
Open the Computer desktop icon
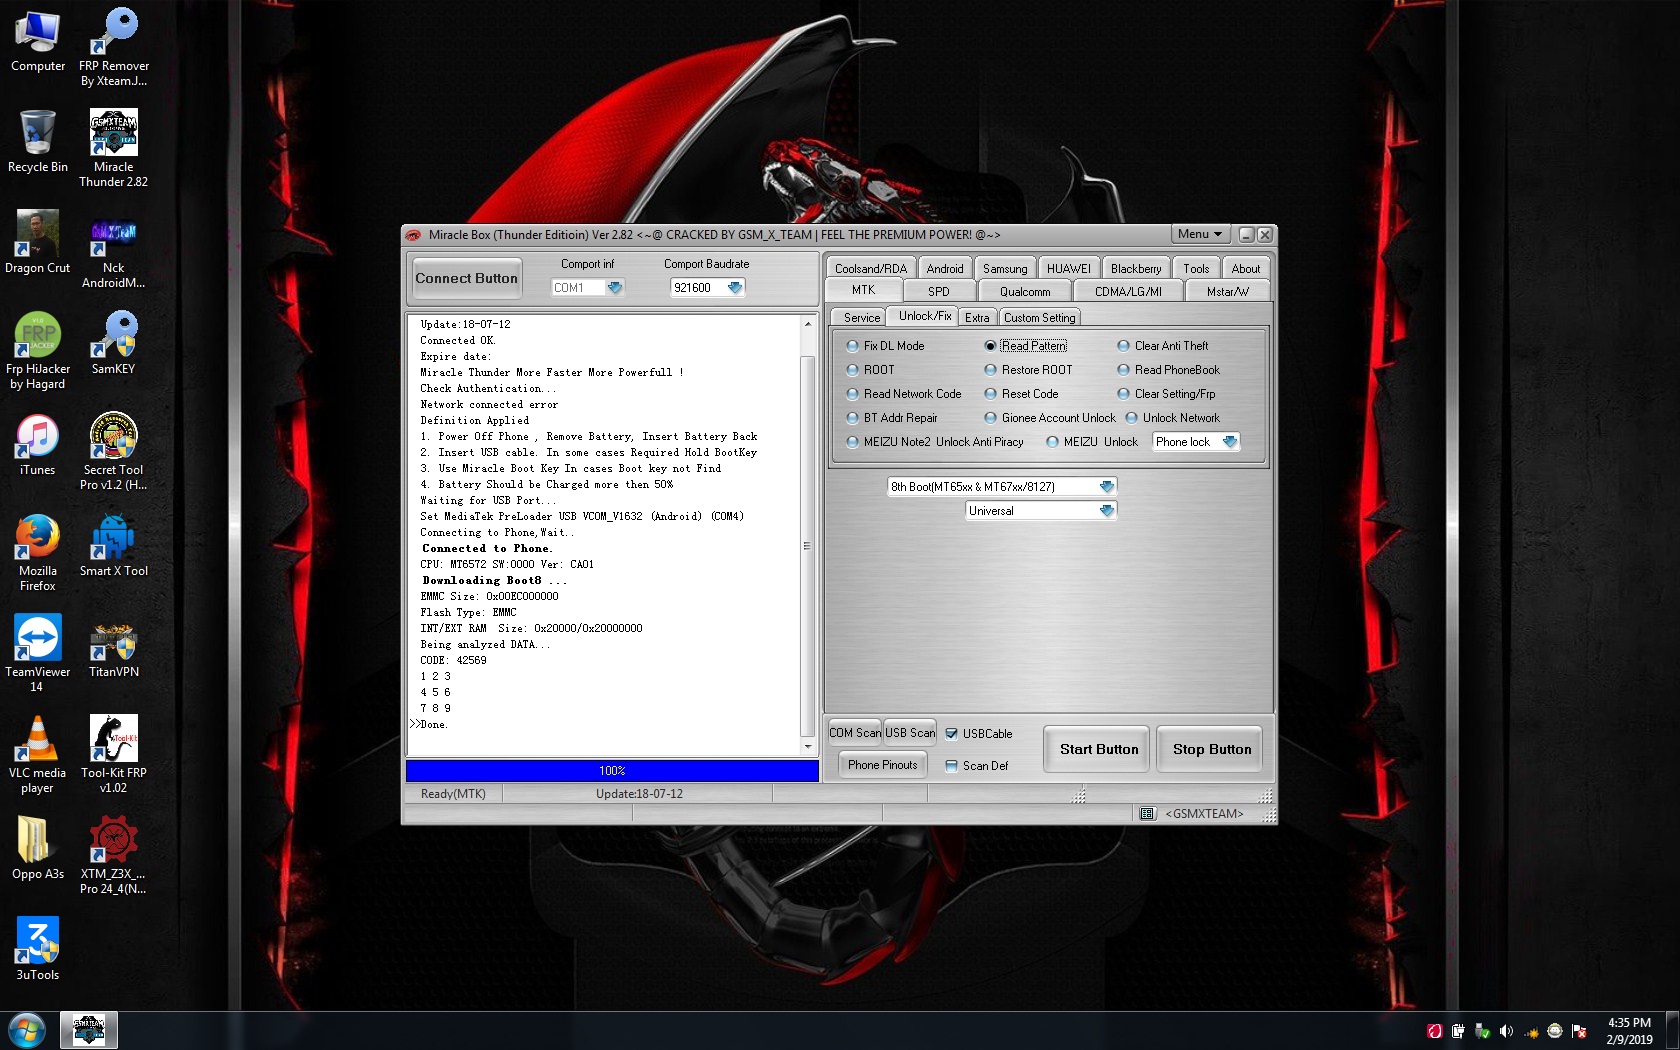point(38,42)
